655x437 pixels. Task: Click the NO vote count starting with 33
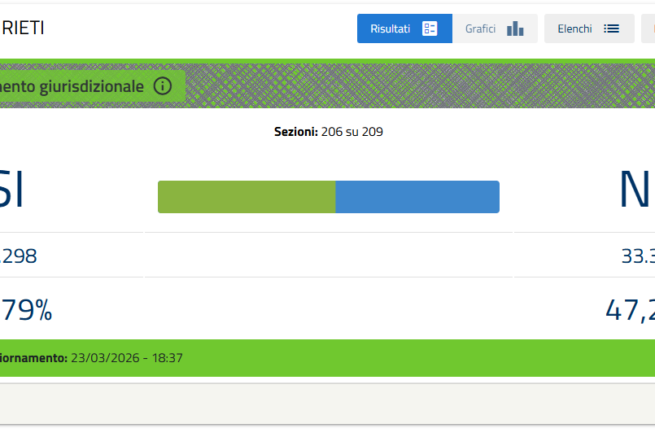tap(637, 256)
